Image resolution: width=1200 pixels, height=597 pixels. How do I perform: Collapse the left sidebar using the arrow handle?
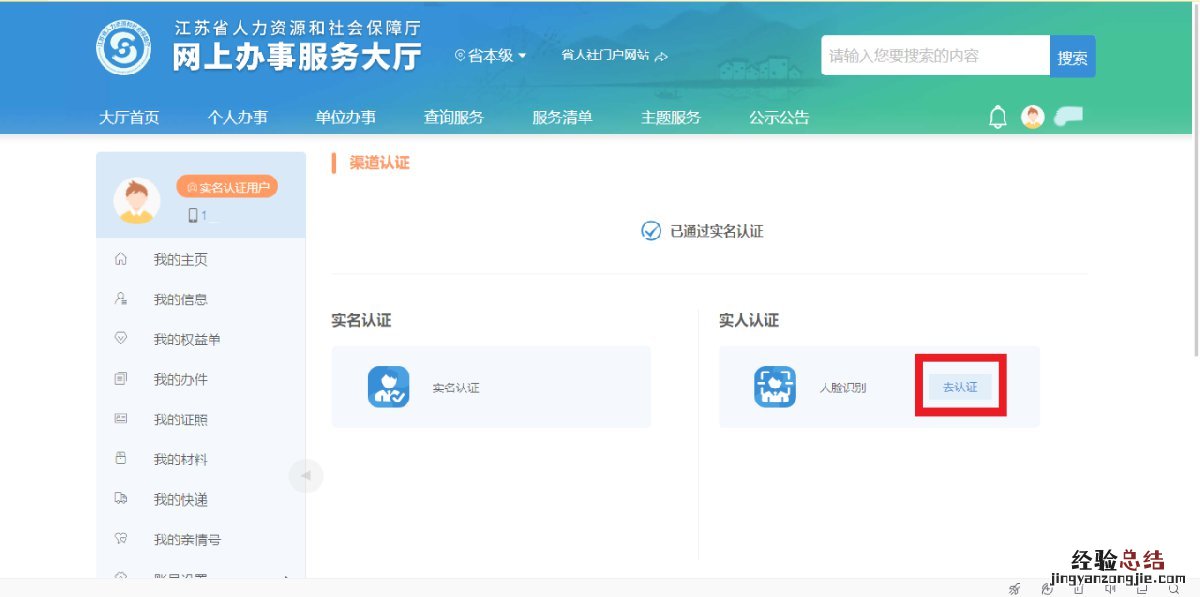[305, 475]
